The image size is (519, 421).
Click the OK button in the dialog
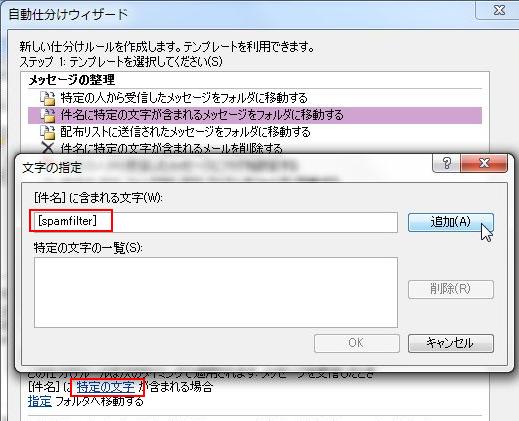click(357, 343)
